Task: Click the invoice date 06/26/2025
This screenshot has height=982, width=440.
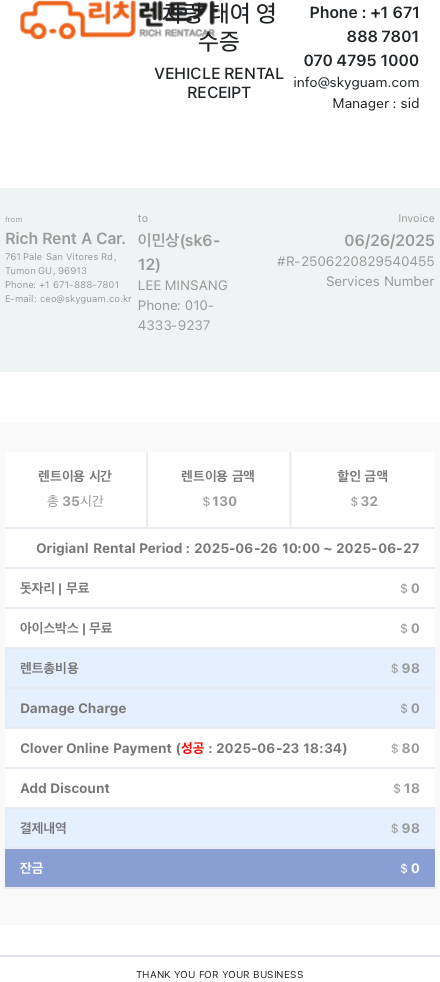Action: (x=389, y=241)
